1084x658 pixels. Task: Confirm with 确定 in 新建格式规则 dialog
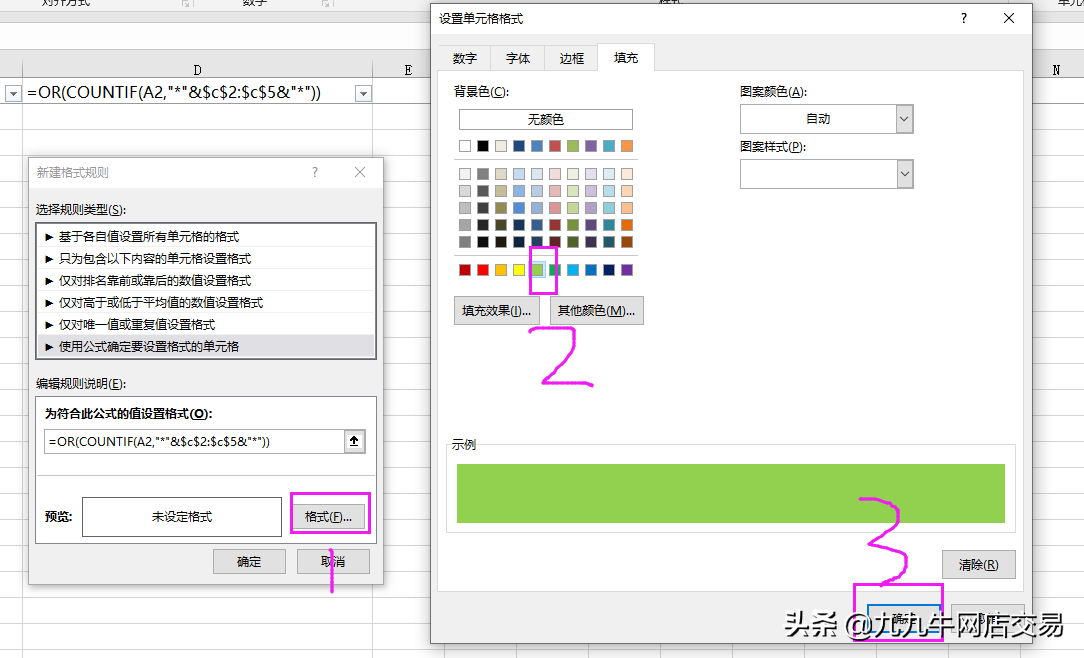coord(249,562)
